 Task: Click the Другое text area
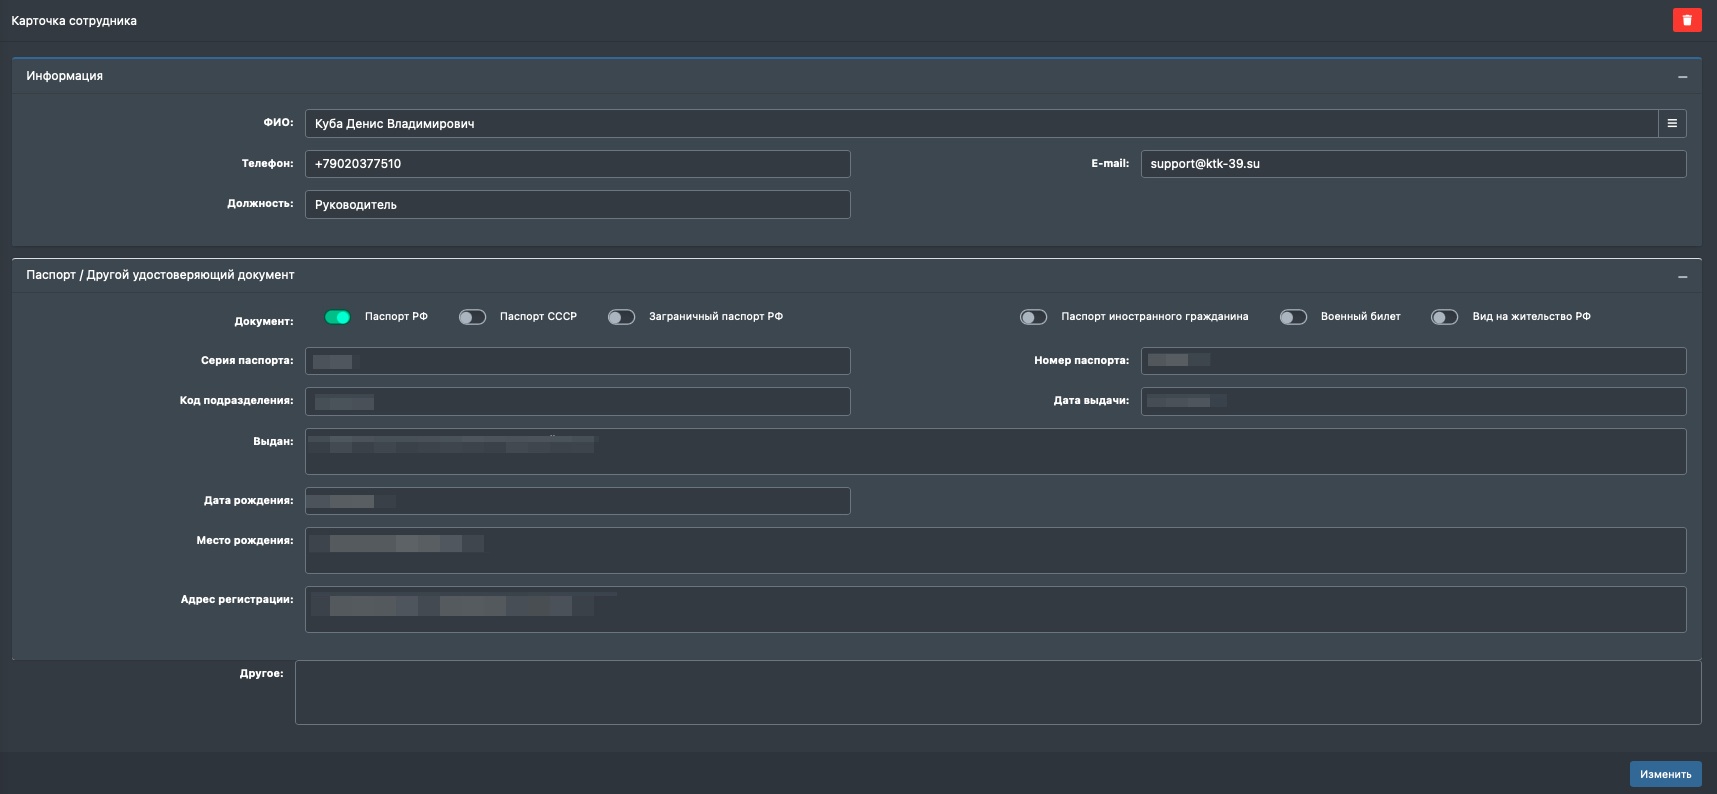(x=998, y=692)
